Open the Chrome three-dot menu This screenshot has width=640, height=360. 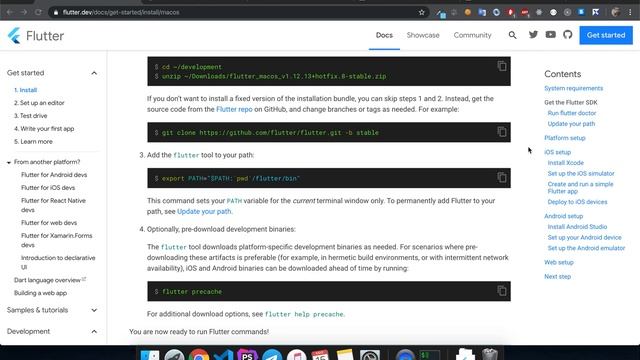point(631,12)
